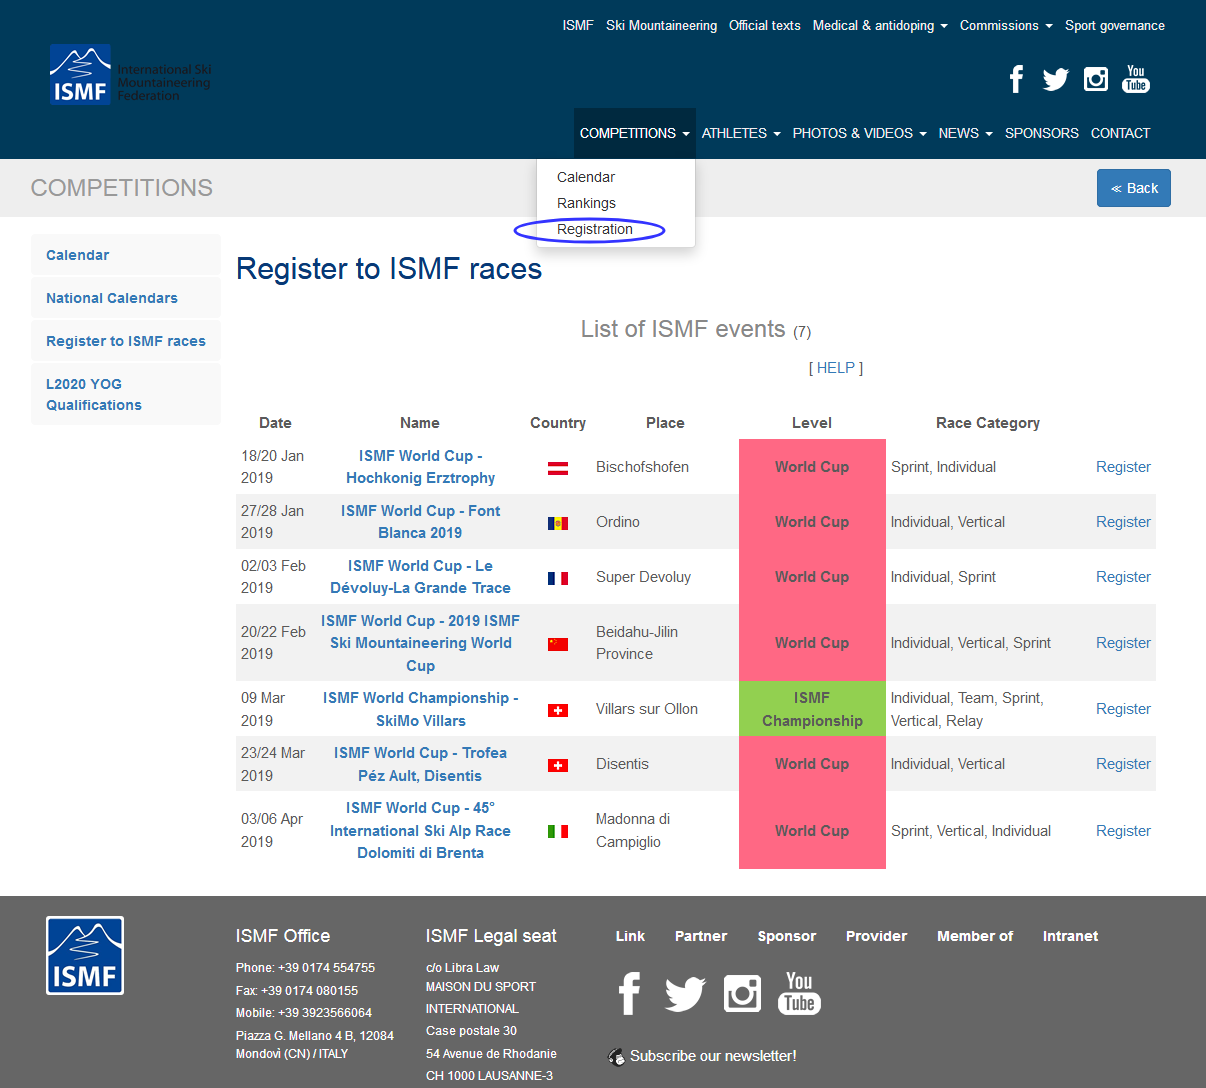This screenshot has height=1088, width=1206.
Task: Click the Back button
Action: 1133,188
